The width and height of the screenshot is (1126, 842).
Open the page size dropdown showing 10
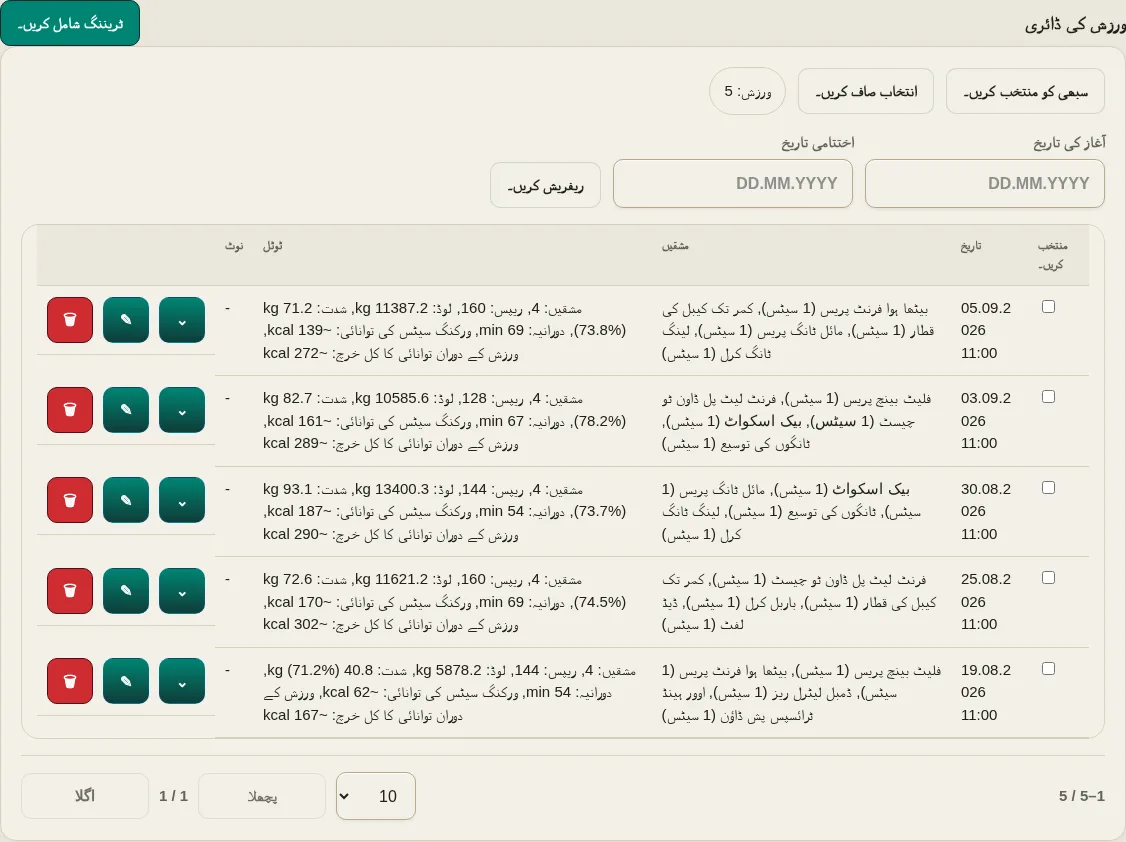pyautogui.click(x=376, y=796)
